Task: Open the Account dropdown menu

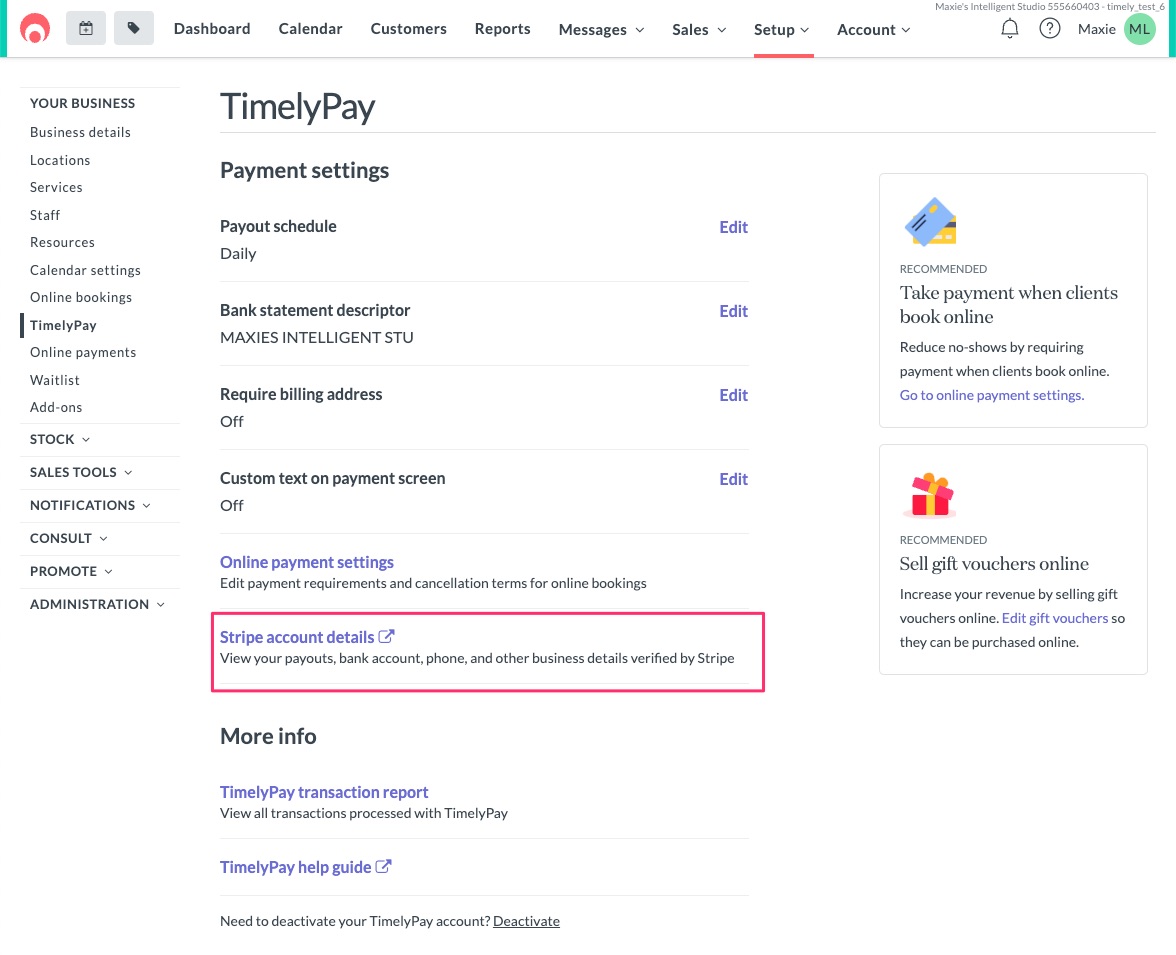Action: (x=874, y=29)
